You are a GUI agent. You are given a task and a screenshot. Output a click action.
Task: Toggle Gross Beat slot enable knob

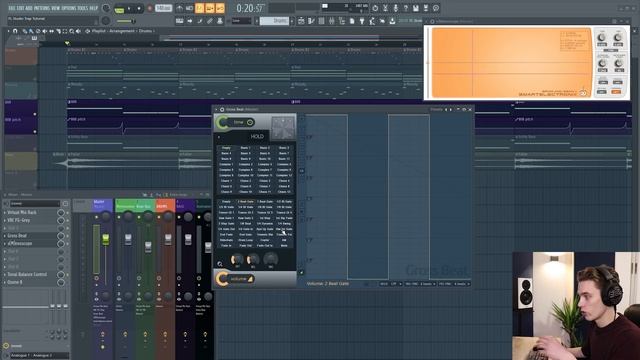61,236
